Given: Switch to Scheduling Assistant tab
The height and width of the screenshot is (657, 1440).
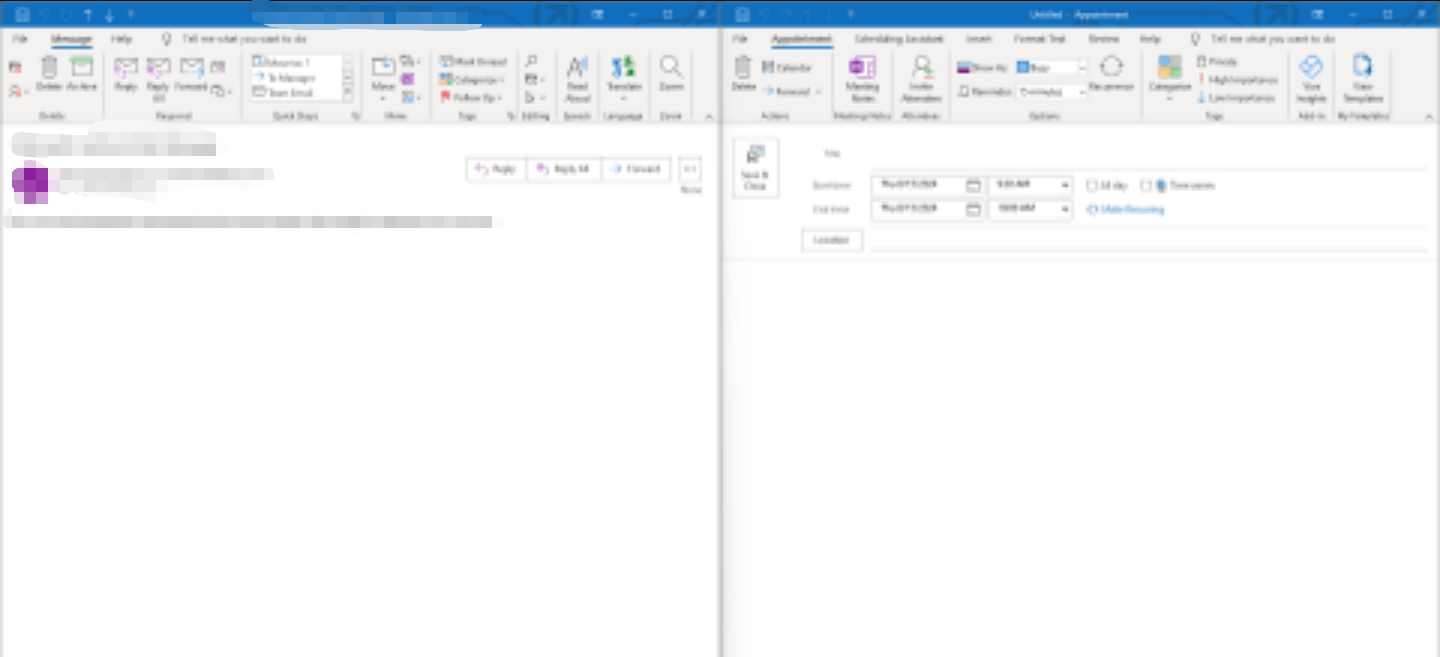Looking at the screenshot, I should [x=899, y=39].
